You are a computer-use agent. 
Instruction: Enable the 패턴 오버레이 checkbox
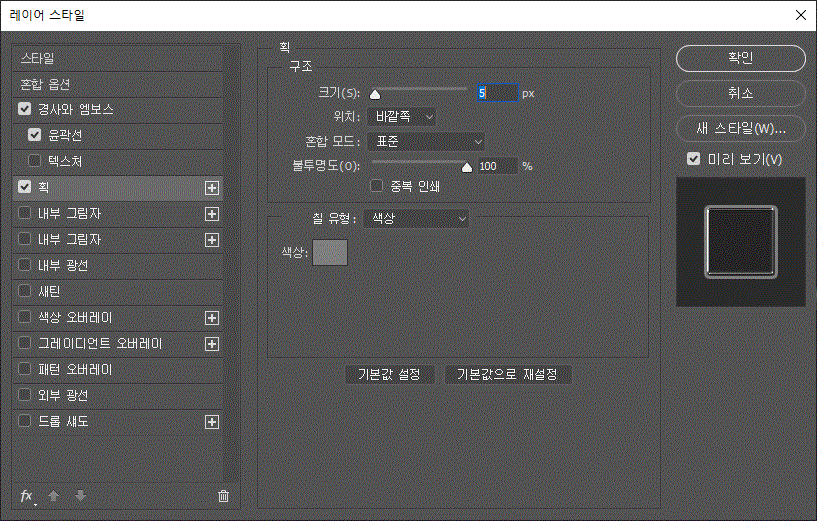click(24, 369)
